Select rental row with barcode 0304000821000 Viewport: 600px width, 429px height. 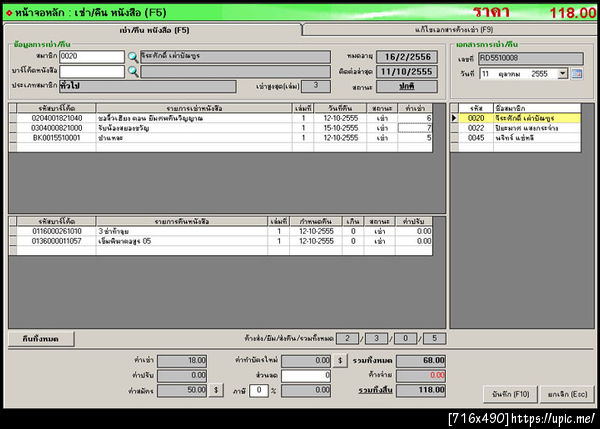(x=220, y=128)
